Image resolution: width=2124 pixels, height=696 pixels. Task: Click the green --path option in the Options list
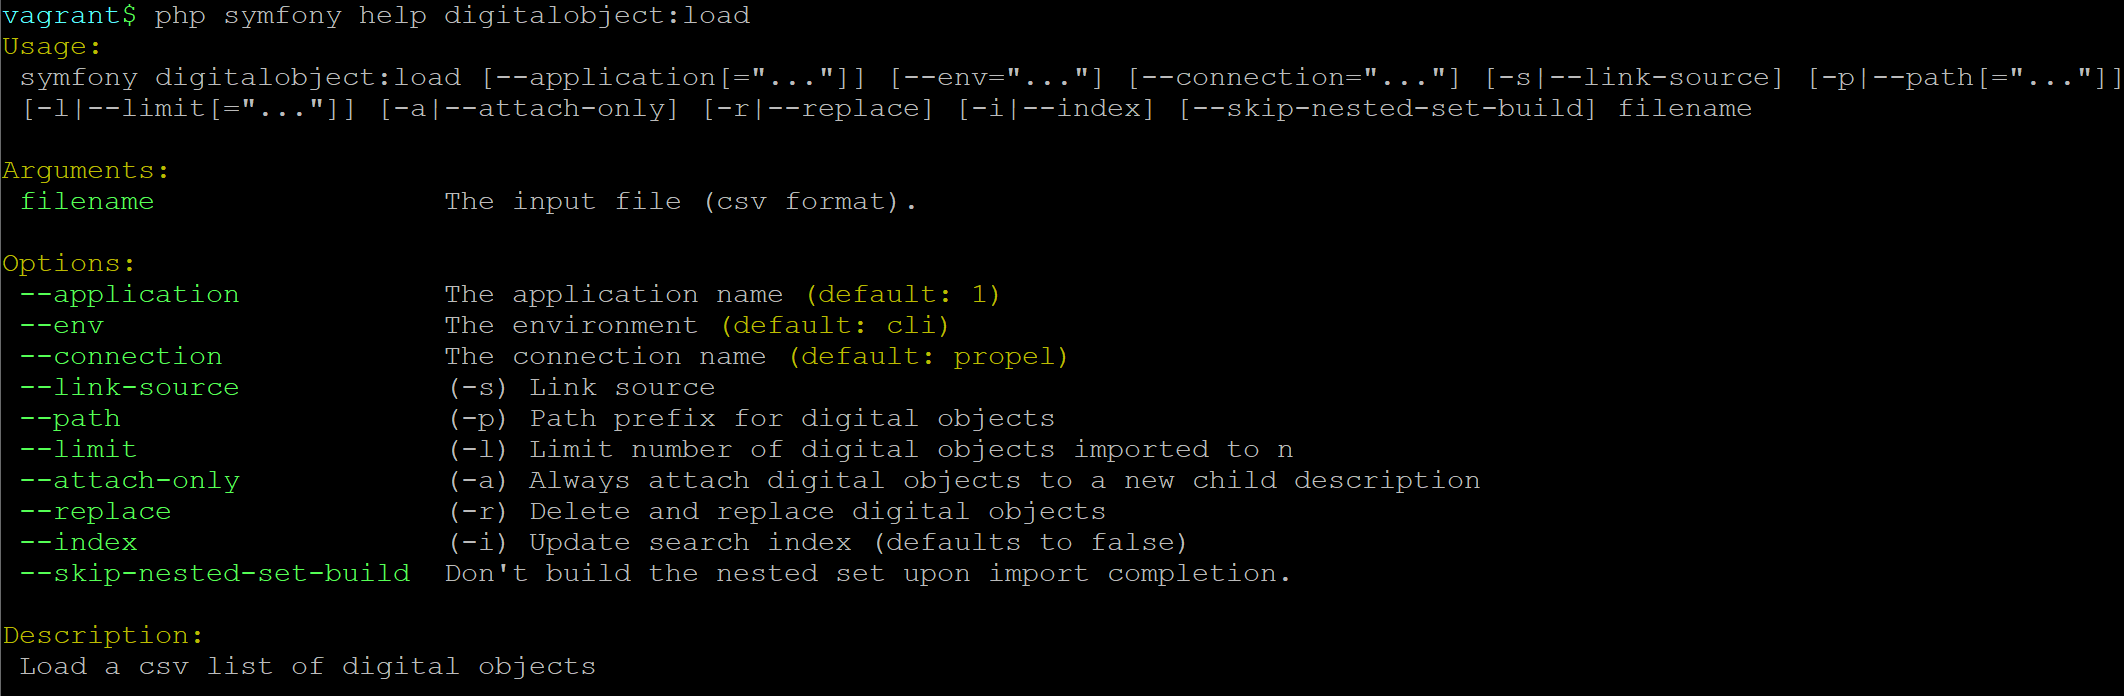tap(70, 419)
